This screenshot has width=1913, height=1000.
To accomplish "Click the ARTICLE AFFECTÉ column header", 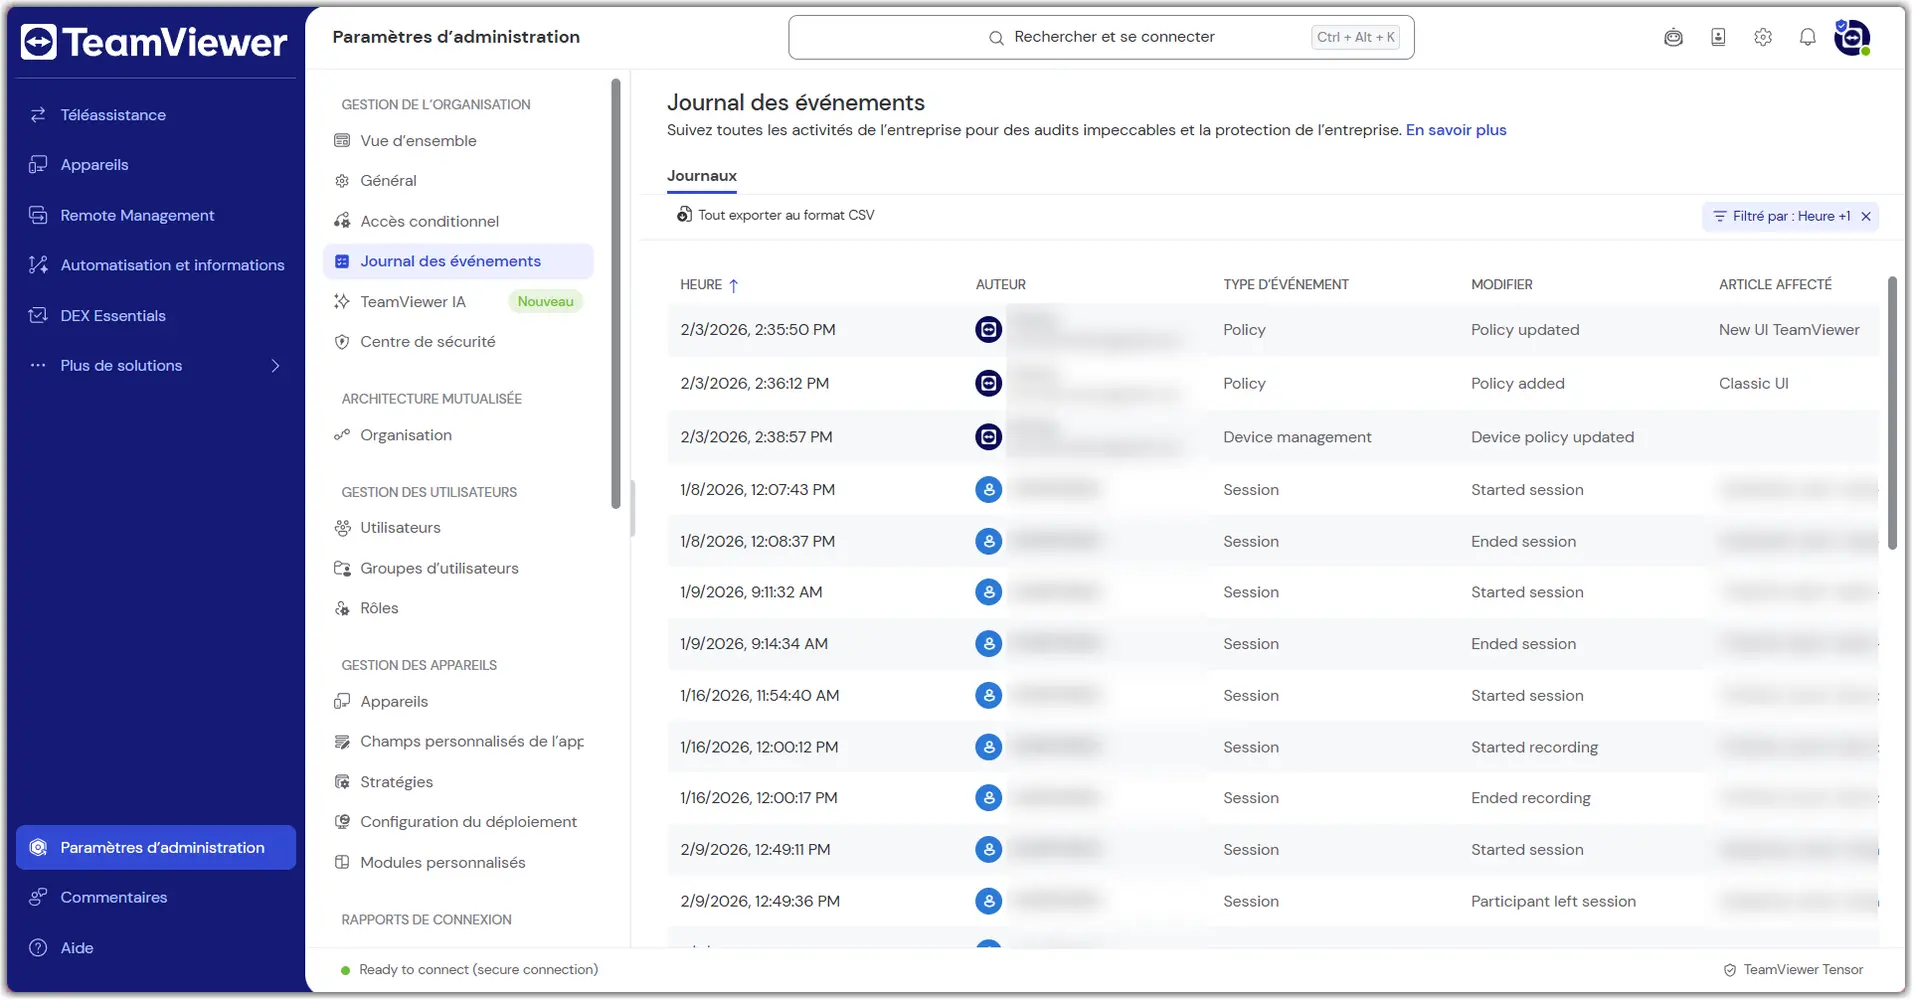I will [x=1776, y=285].
